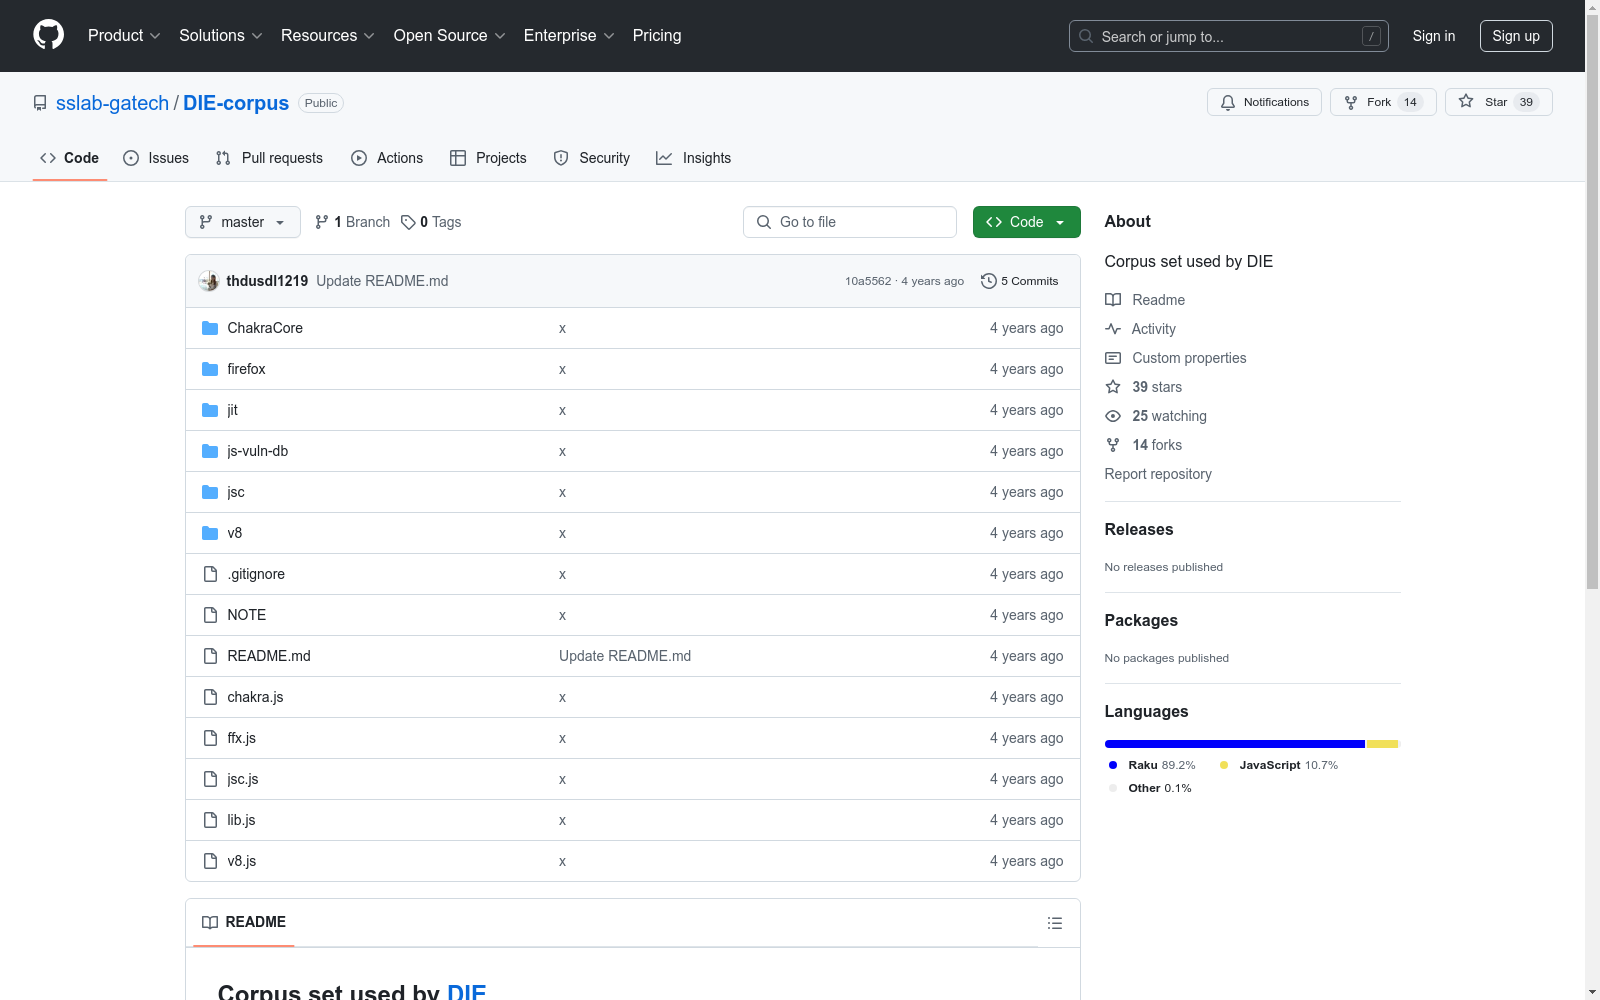The width and height of the screenshot is (1600, 1000).
Task: Click the stars icon in About
Action: point(1113,387)
